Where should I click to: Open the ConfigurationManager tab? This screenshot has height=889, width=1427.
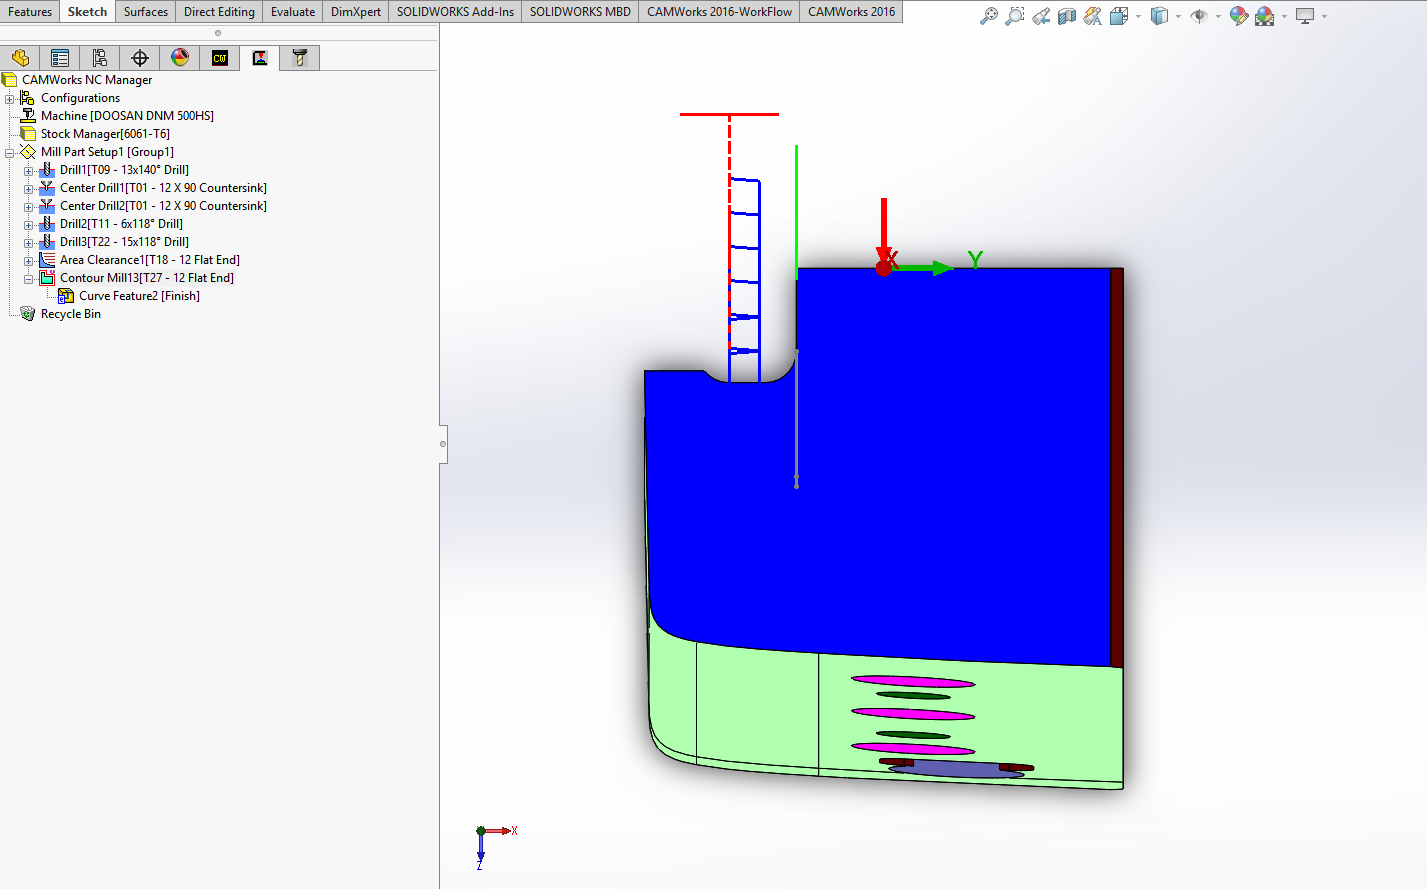tap(100, 58)
